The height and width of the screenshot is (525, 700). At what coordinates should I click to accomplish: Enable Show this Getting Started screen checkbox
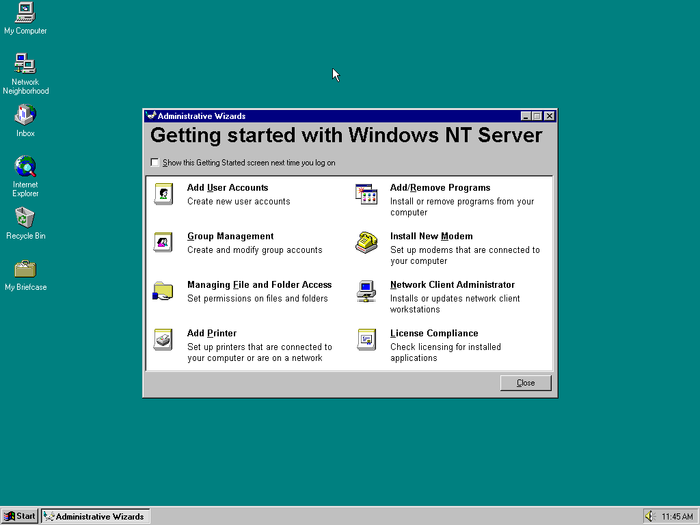[x=154, y=162]
